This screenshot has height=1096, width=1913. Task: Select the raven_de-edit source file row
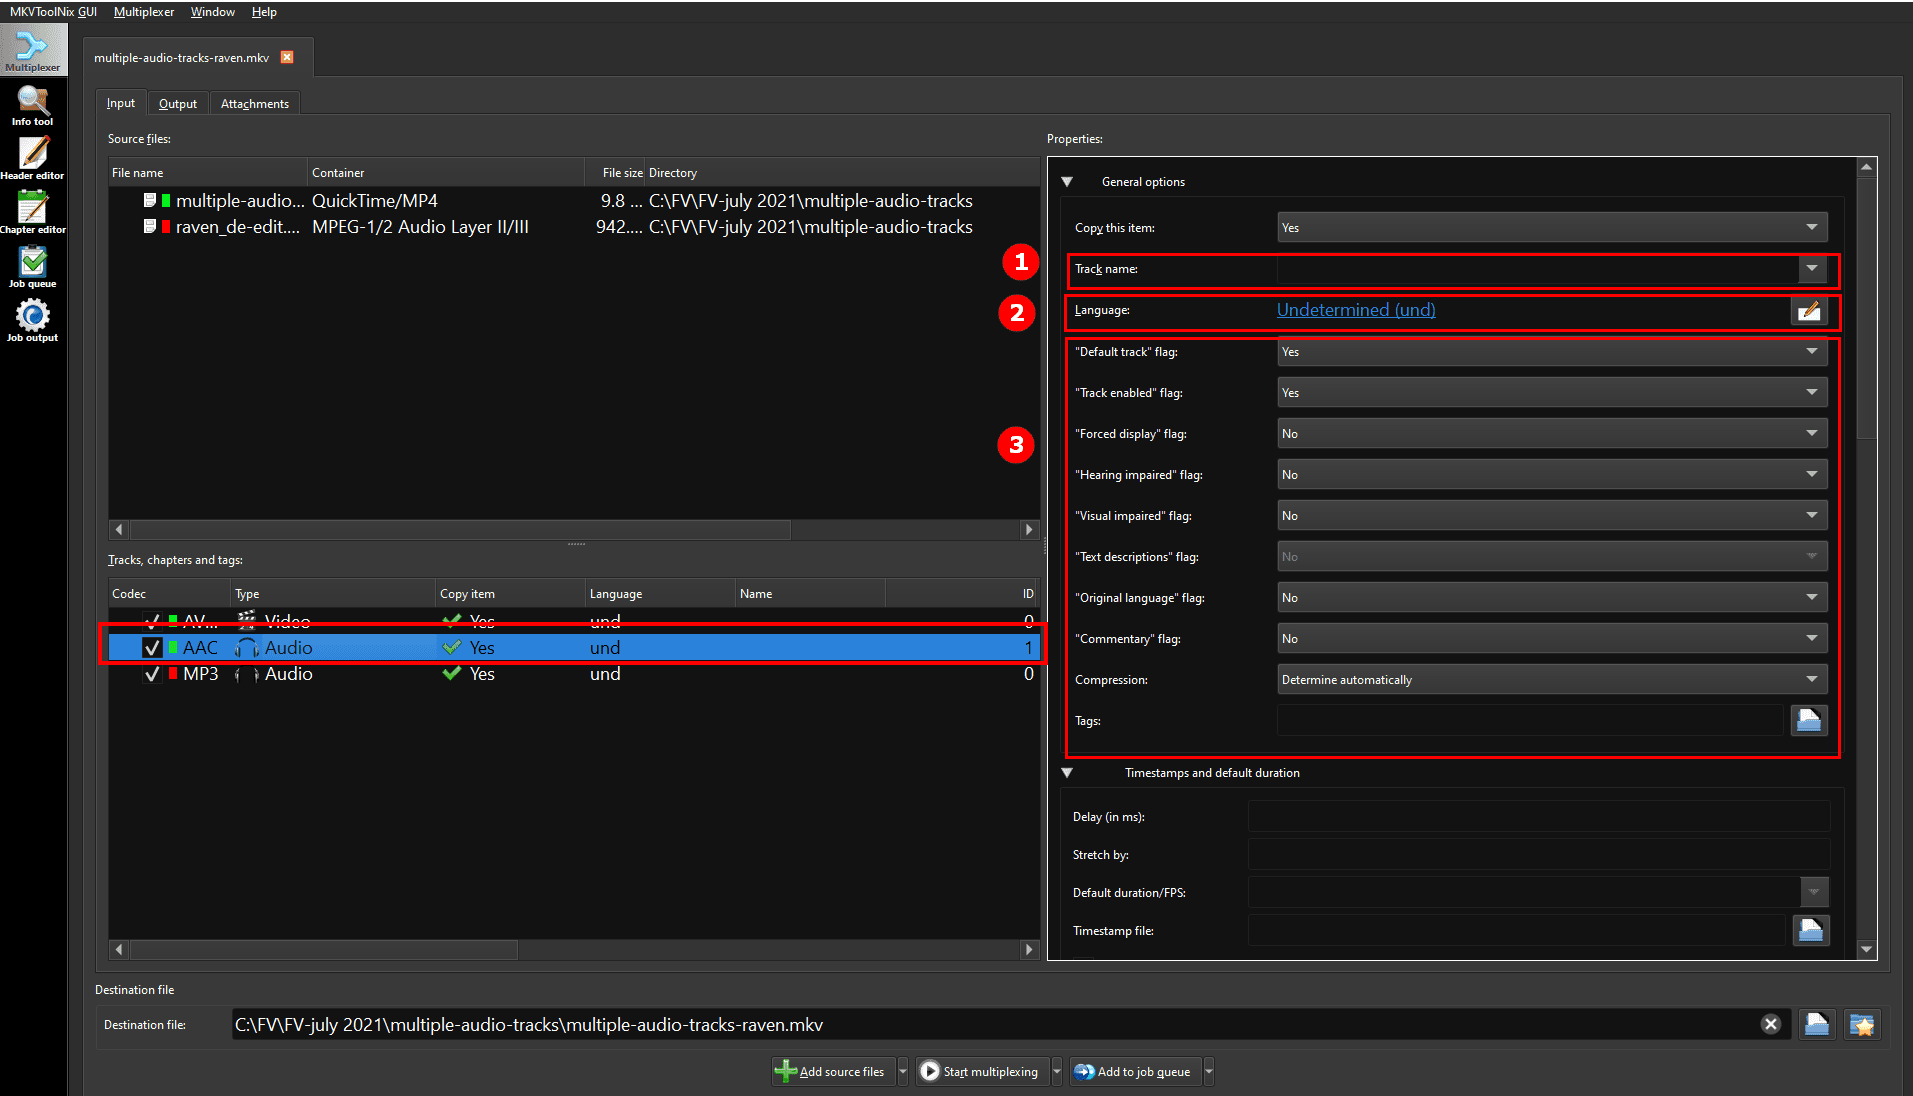tap(573, 226)
